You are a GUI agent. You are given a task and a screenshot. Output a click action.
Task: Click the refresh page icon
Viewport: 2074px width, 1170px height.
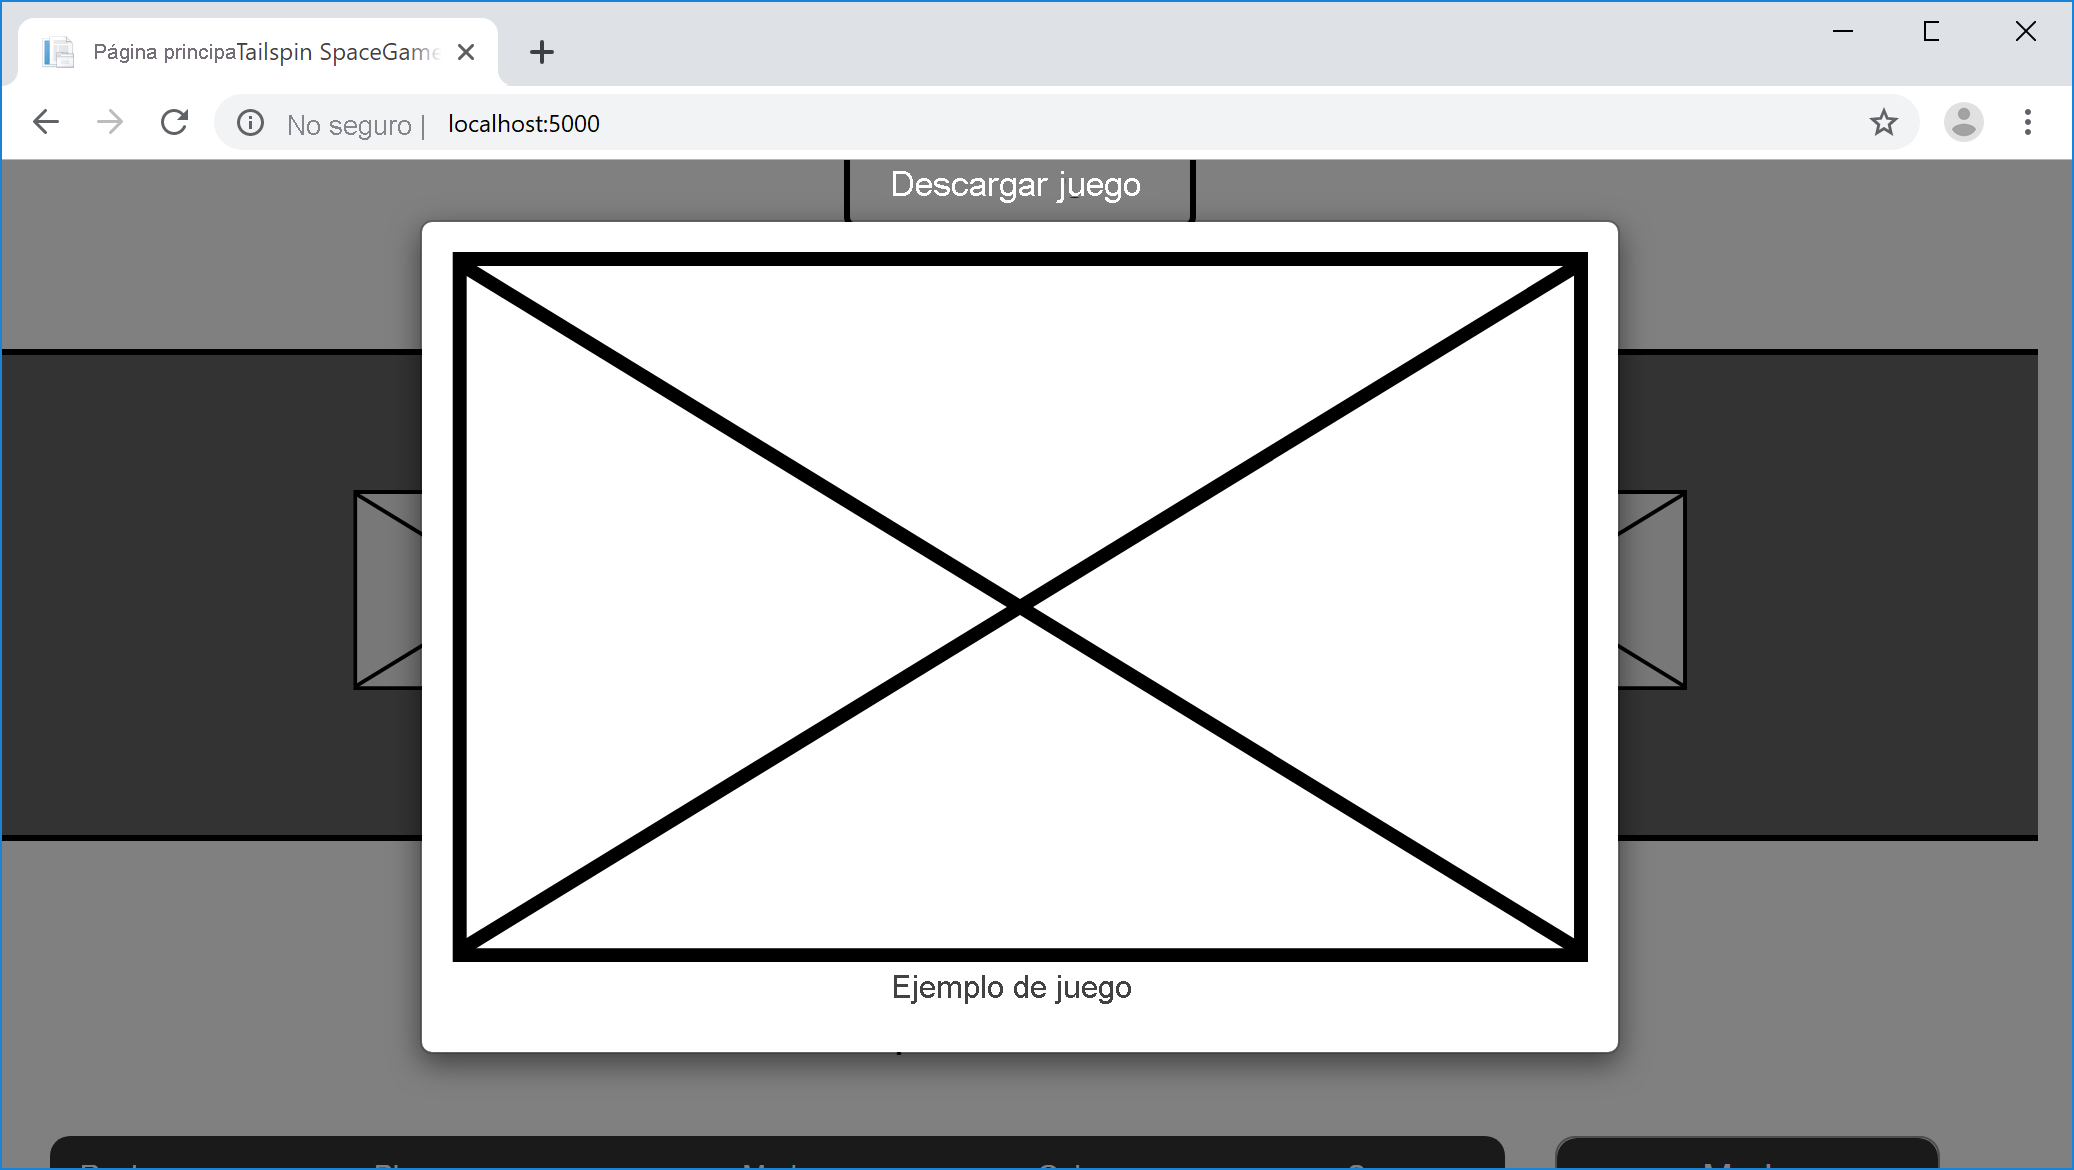[174, 123]
